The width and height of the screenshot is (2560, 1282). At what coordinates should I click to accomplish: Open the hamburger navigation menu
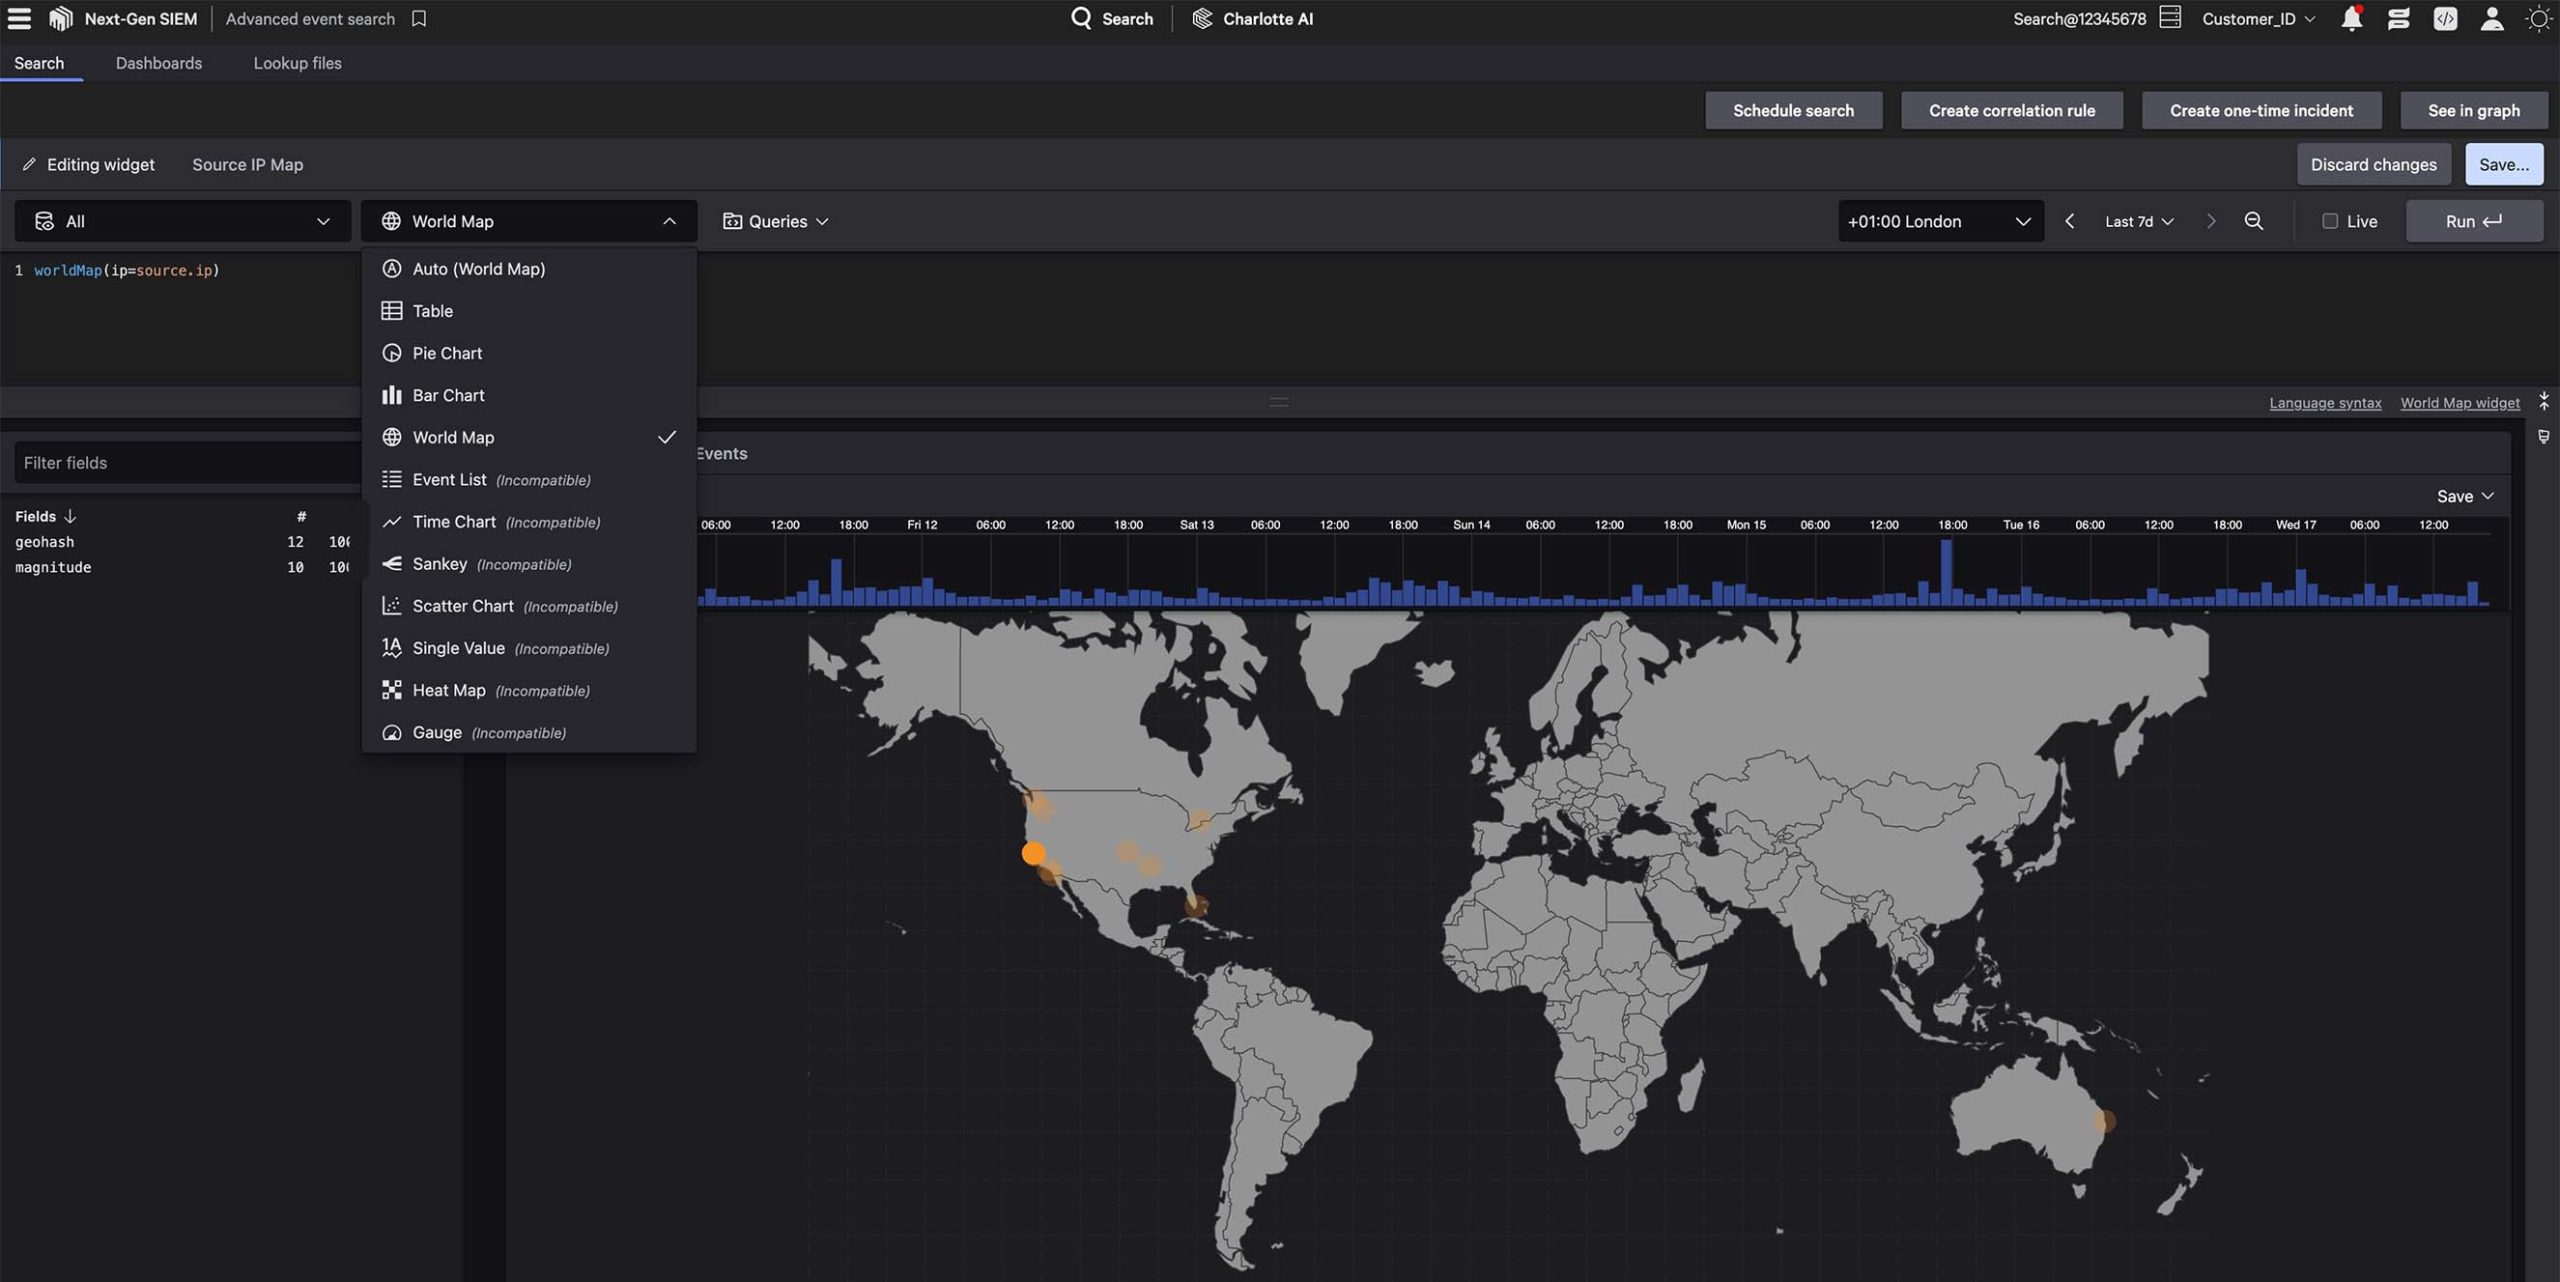click(x=19, y=18)
